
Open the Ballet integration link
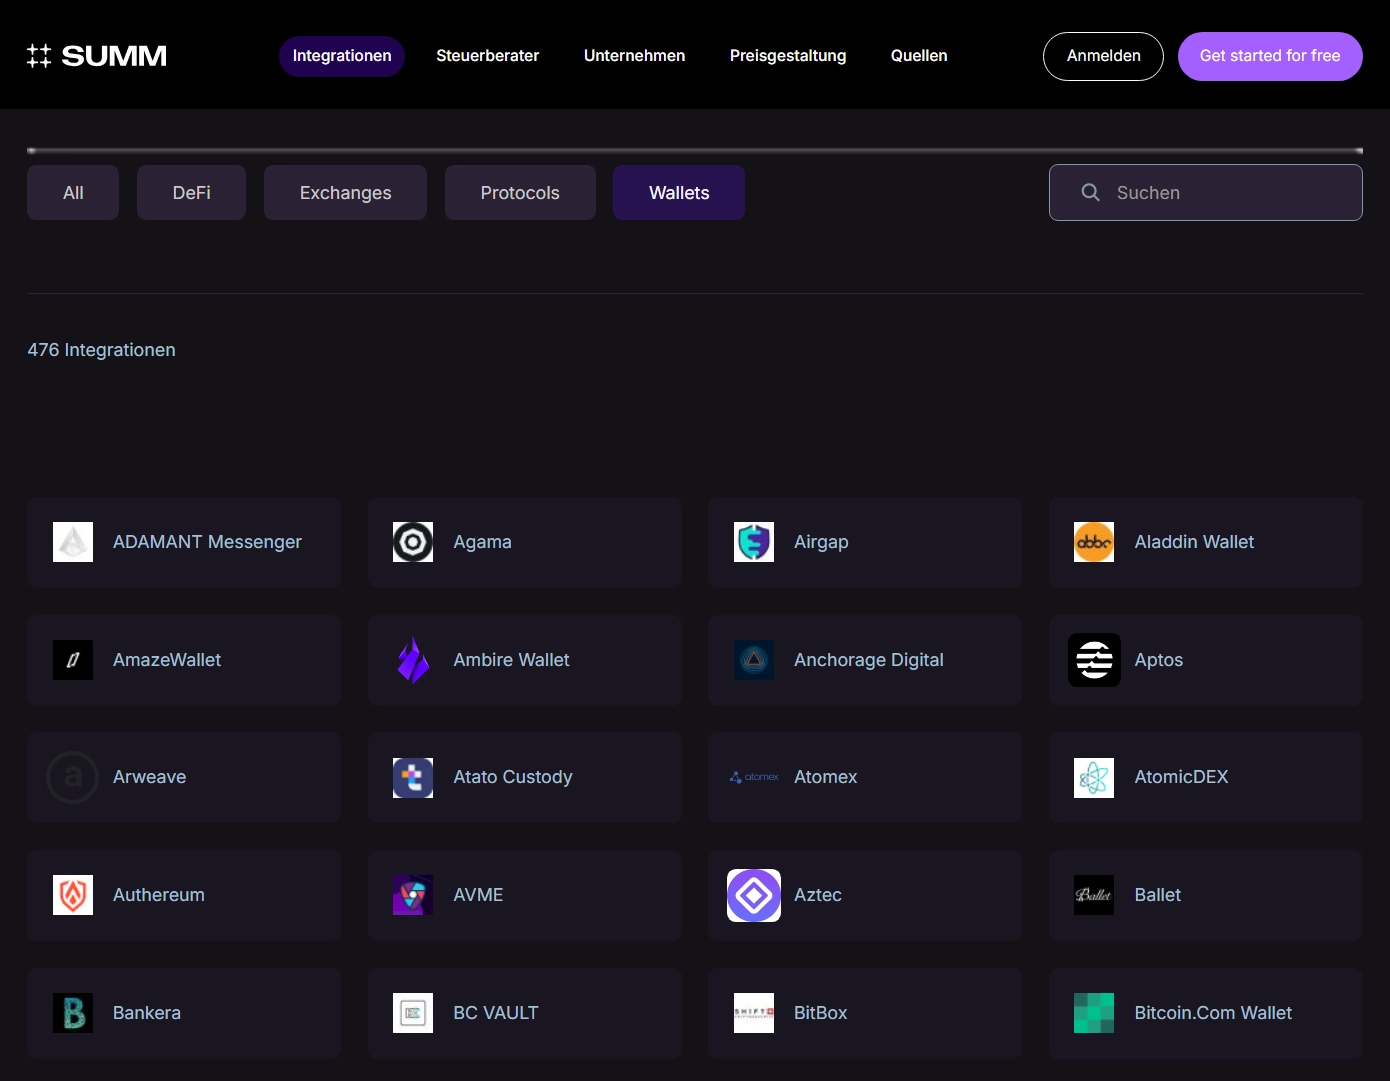tap(1206, 895)
